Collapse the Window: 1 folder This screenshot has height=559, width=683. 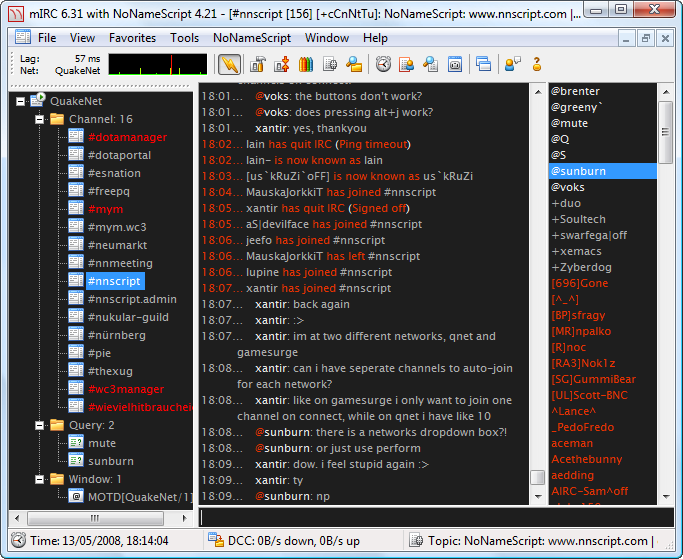tap(39, 479)
